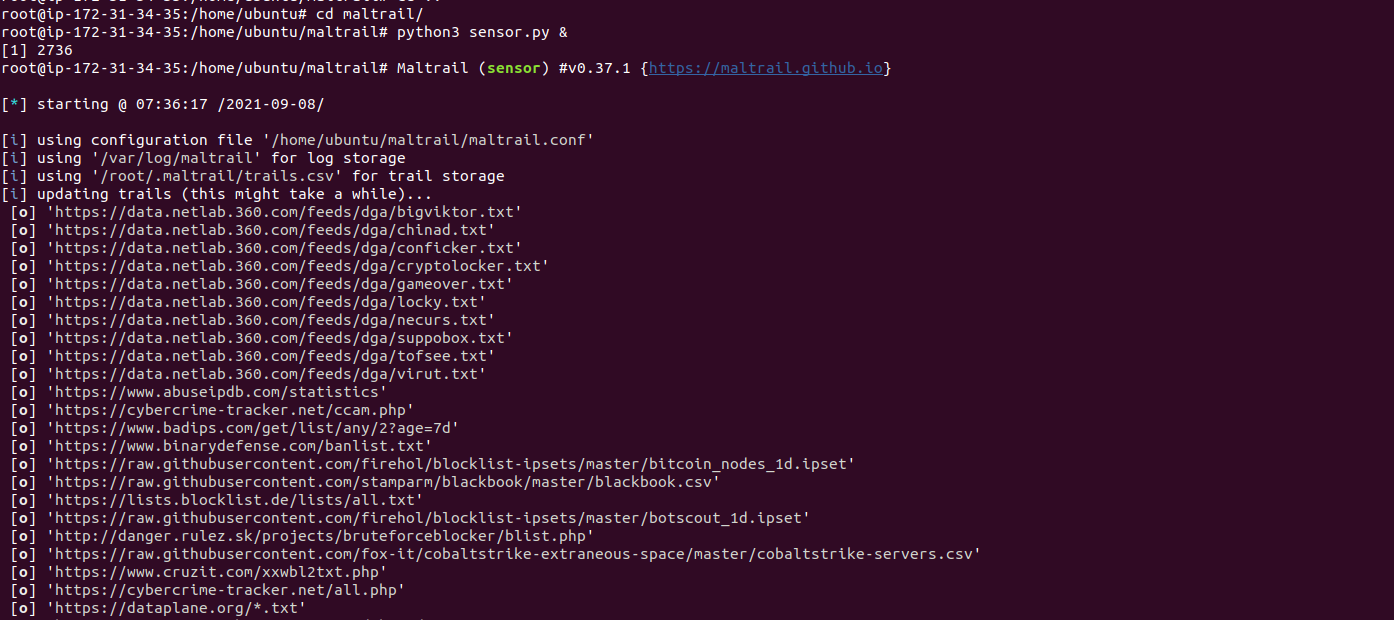Image resolution: width=1394 pixels, height=620 pixels.
Task: Click the bitcoin_nodes_1d.ipset URL
Action: [450, 464]
